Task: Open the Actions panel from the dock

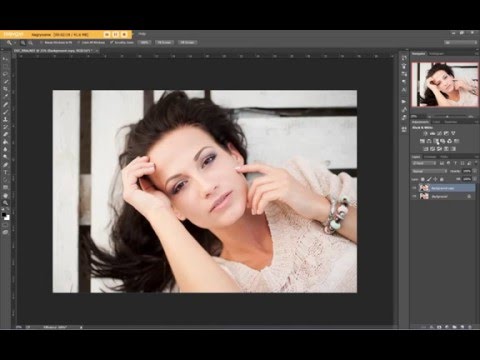Action: coord(404,101)
